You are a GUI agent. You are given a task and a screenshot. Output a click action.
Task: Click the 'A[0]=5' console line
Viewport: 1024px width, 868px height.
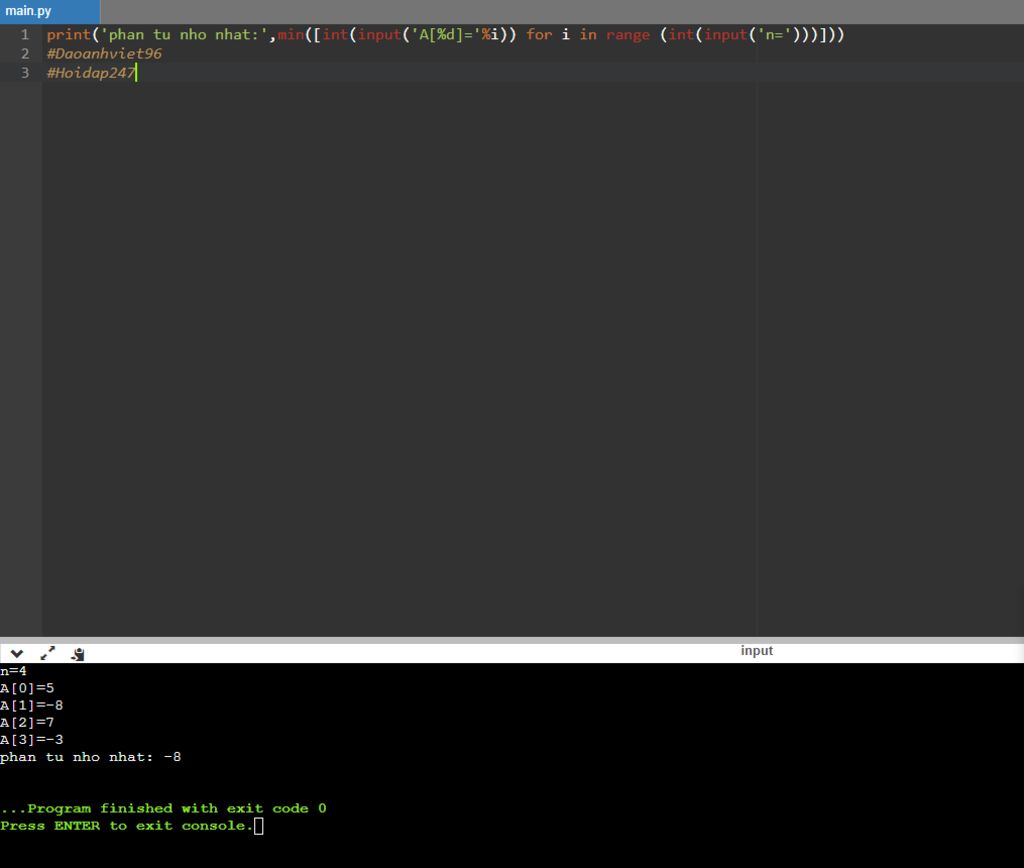[27, 688]
